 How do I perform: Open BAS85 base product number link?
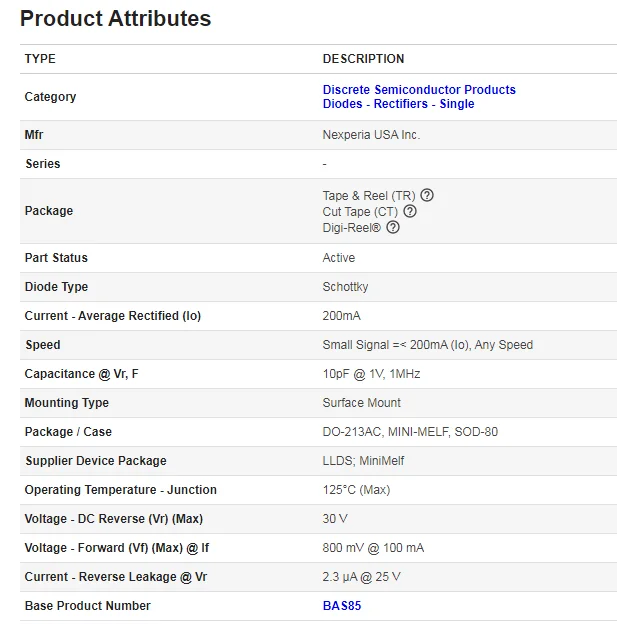341,606
